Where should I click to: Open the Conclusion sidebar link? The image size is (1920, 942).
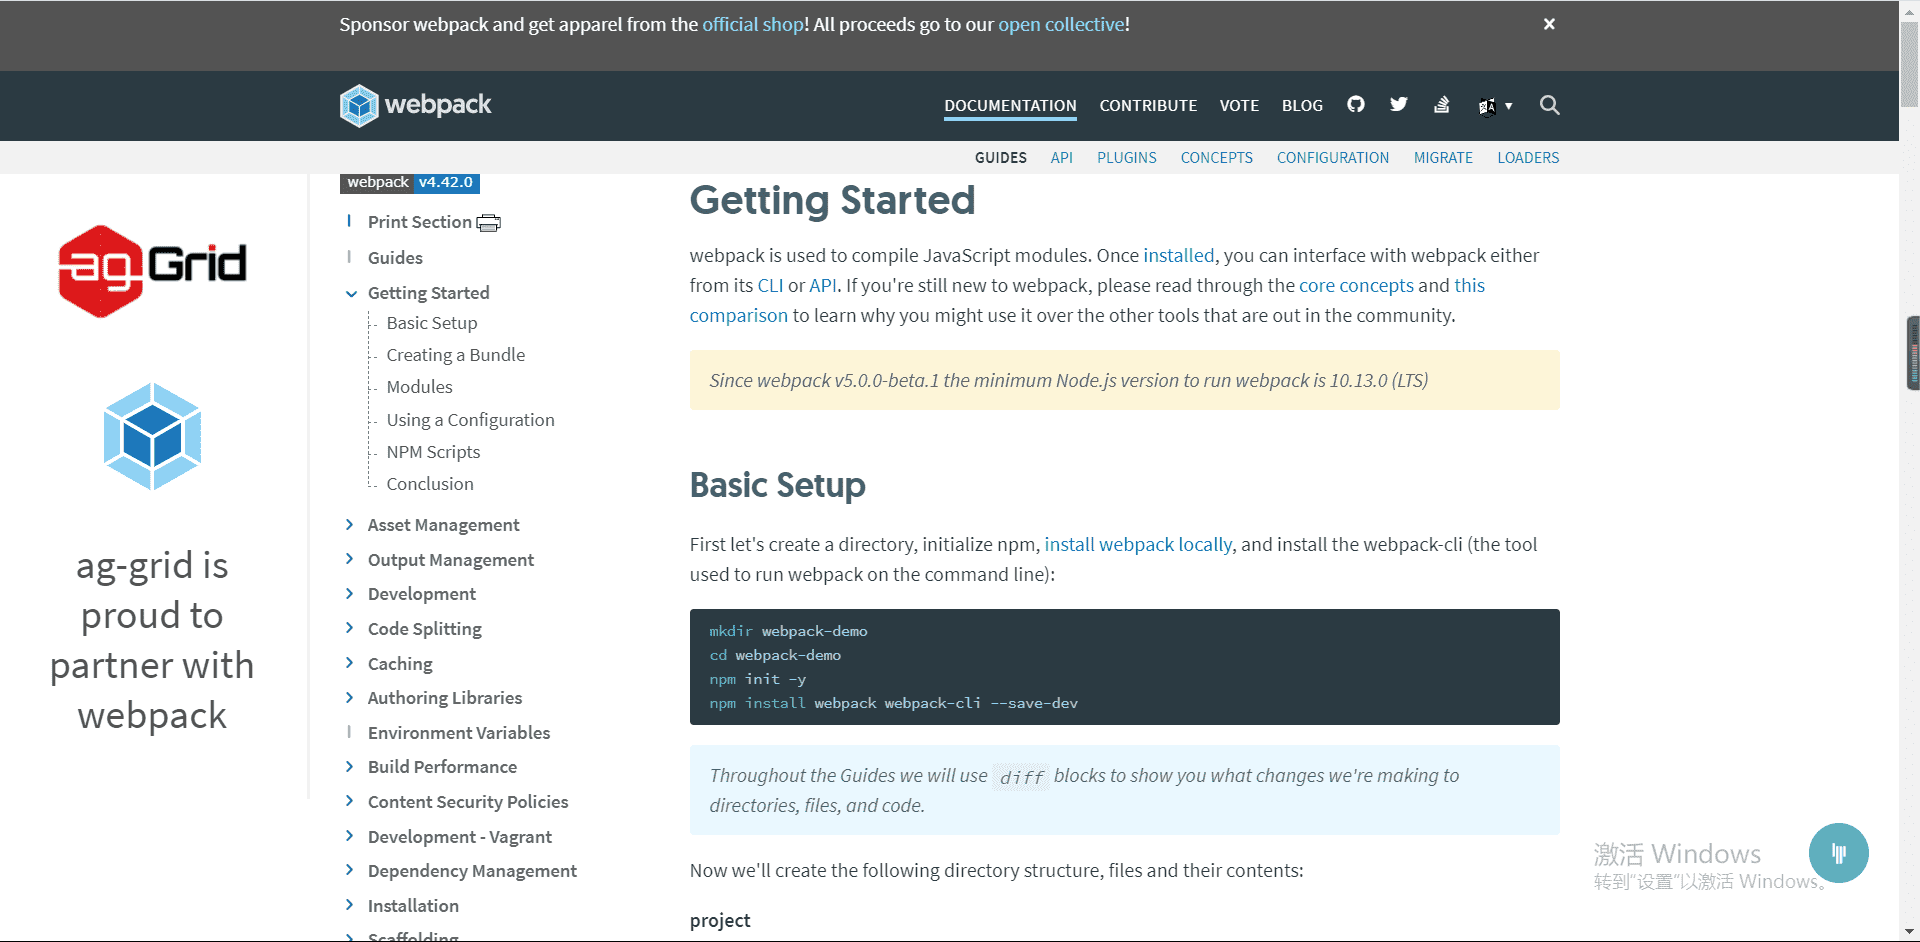click(x=430, y=484)
